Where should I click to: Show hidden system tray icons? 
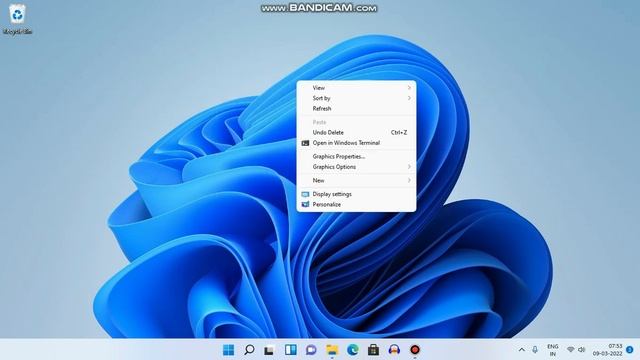[522, 350]
